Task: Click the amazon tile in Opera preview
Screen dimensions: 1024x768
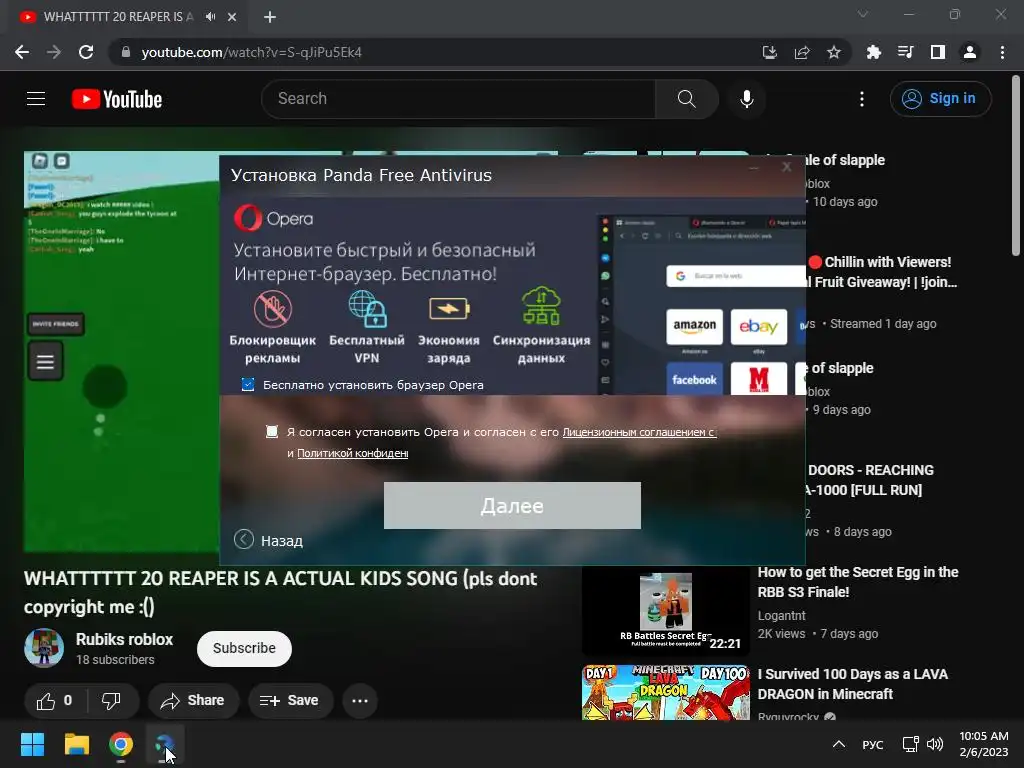Action: pyautogui.click(x=694, y=326)
